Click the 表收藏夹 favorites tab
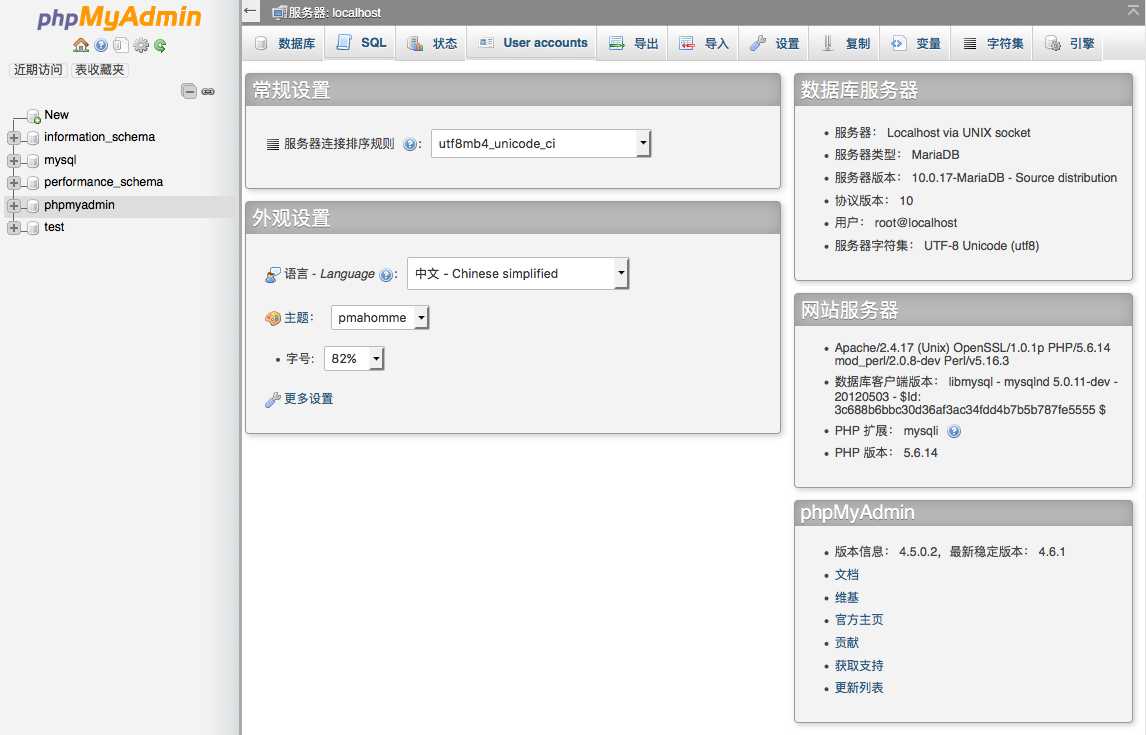This screenshot has width=1146, height=735. 99,69
